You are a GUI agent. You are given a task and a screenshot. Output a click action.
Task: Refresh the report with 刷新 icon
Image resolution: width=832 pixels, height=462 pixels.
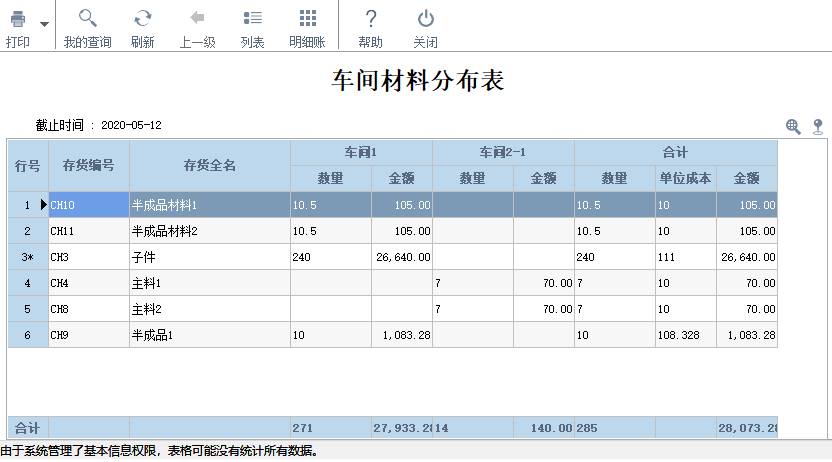coord(142,18)
